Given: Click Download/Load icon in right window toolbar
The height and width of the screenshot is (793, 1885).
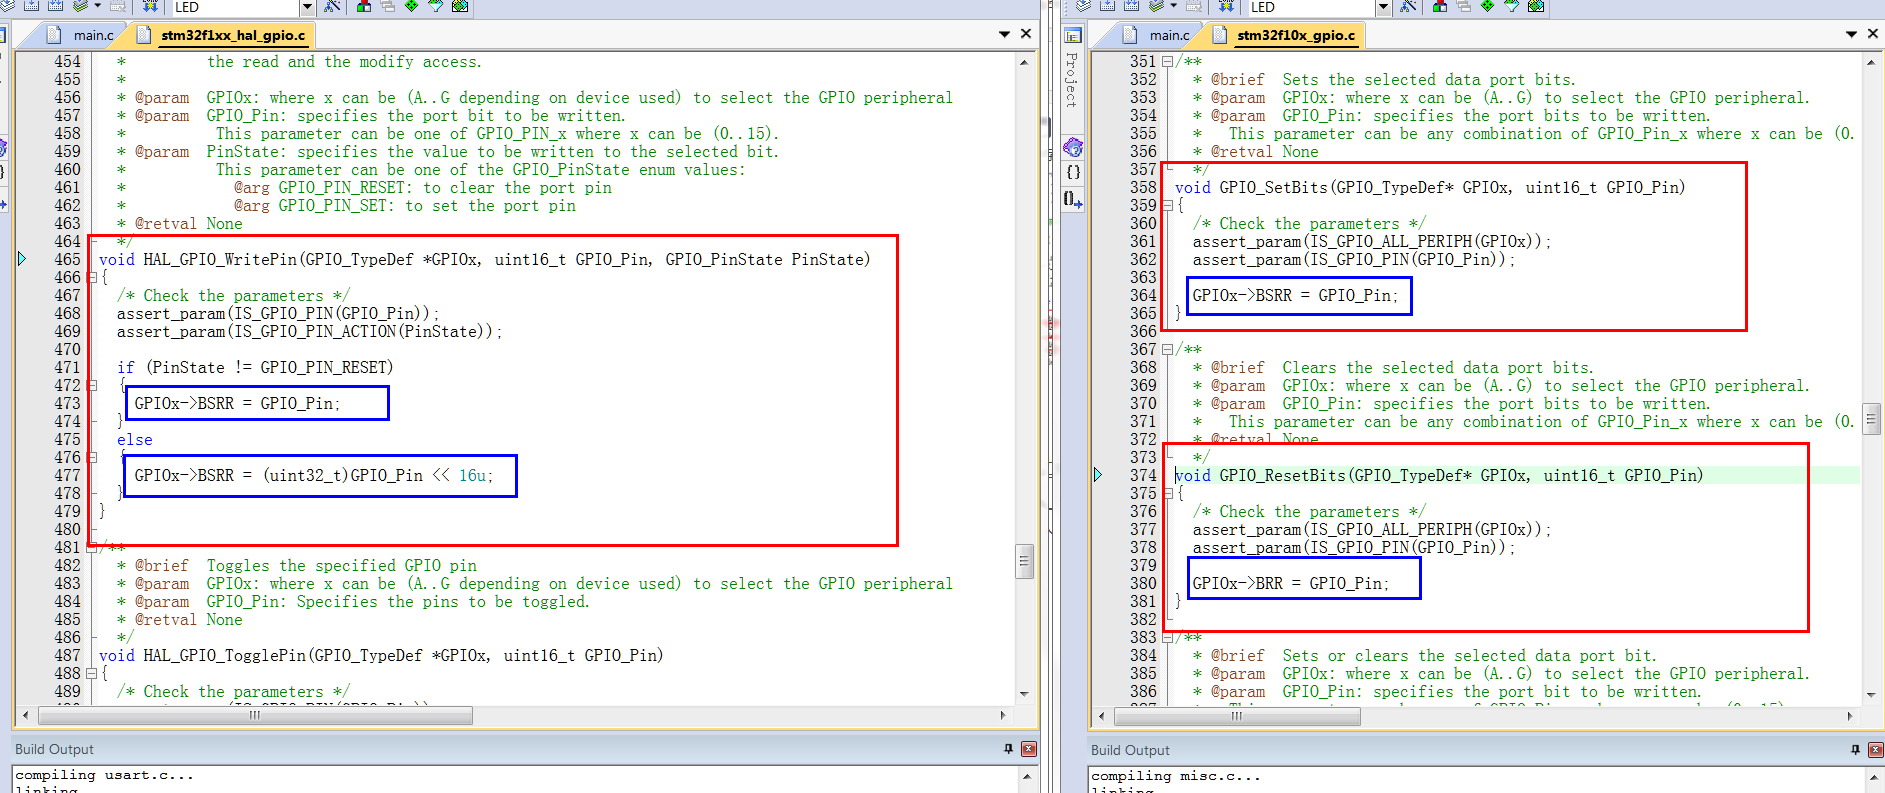Looking at the screenshot, I should pos(1226,6).
